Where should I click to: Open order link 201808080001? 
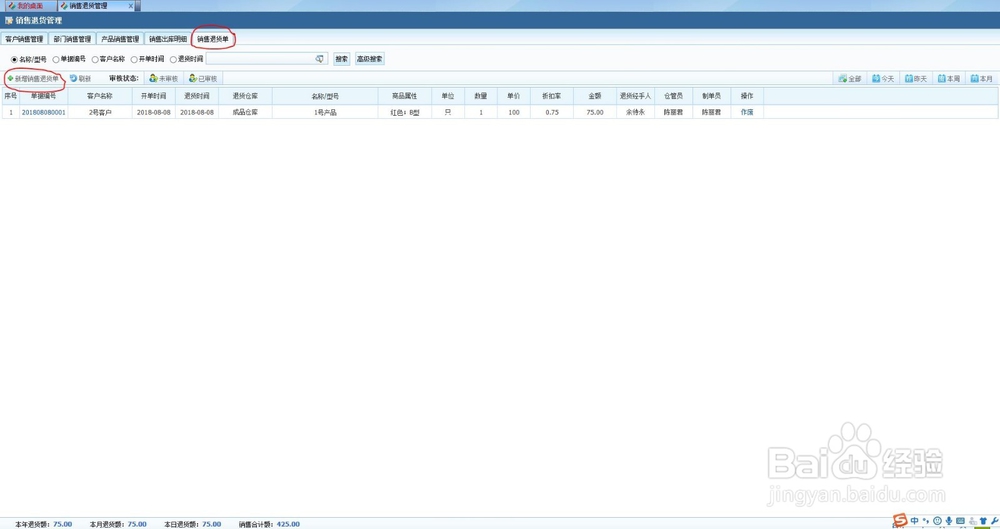(x=43, y=112)
